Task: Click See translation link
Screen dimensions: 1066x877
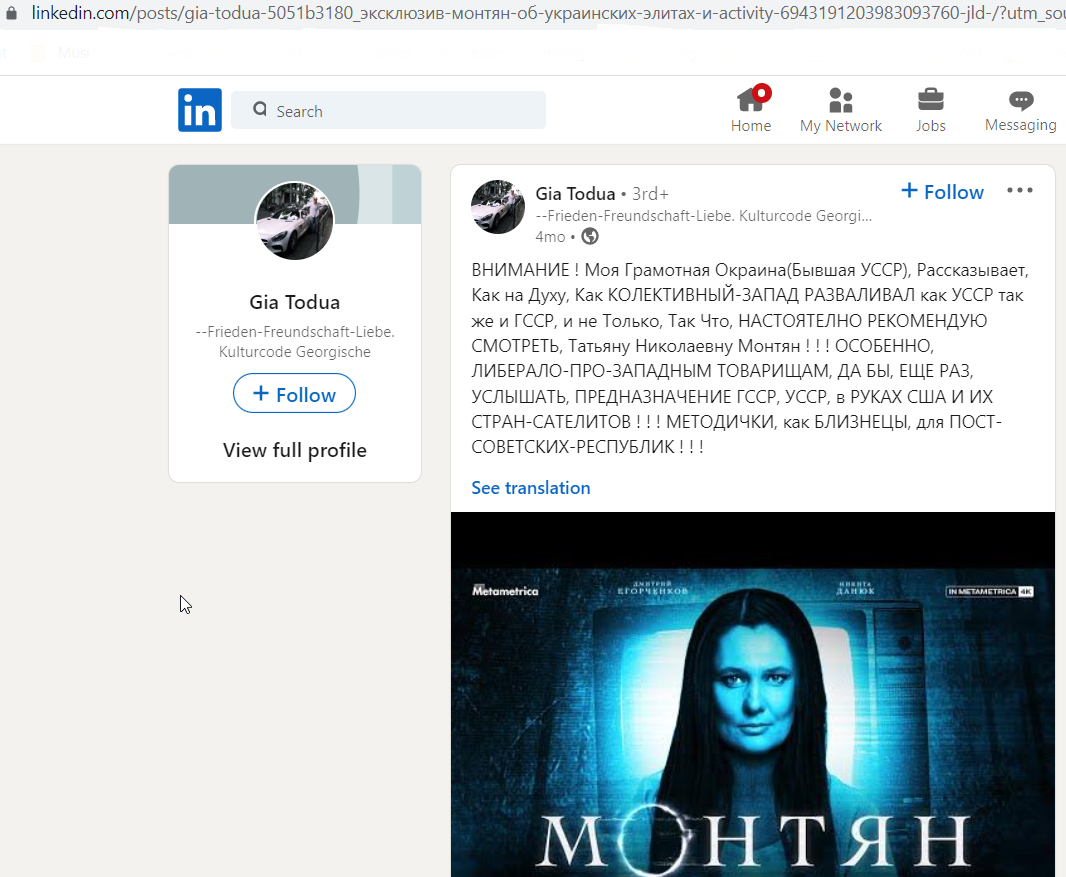Action: pyautogui.click(x=531, y=488)
